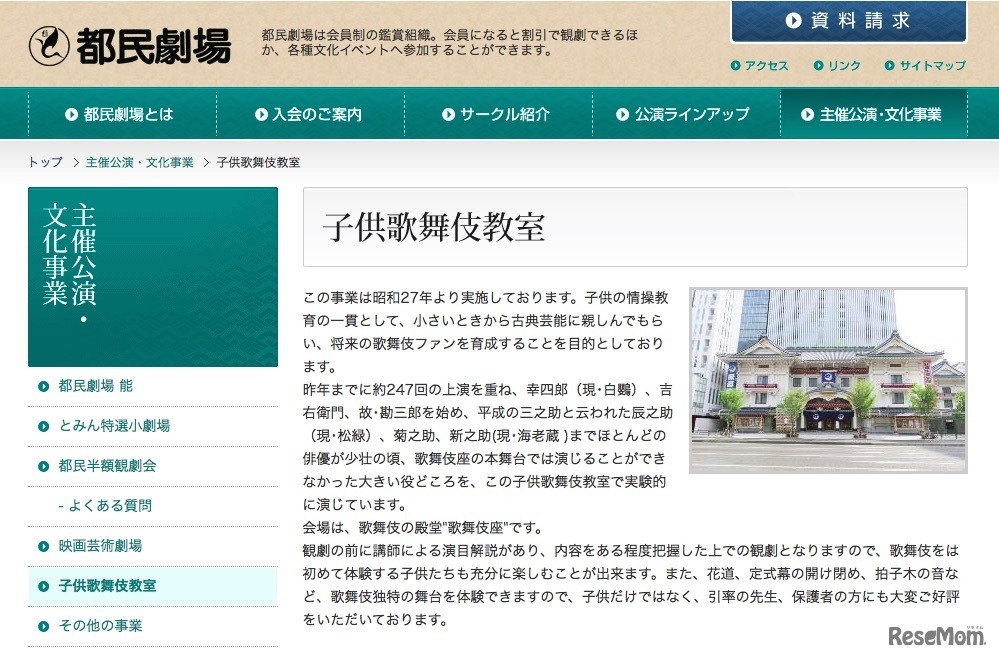Click the arrow icon next to アクセス
The width and height of the screenshot is (999, 659).
(x=736, y=65)
